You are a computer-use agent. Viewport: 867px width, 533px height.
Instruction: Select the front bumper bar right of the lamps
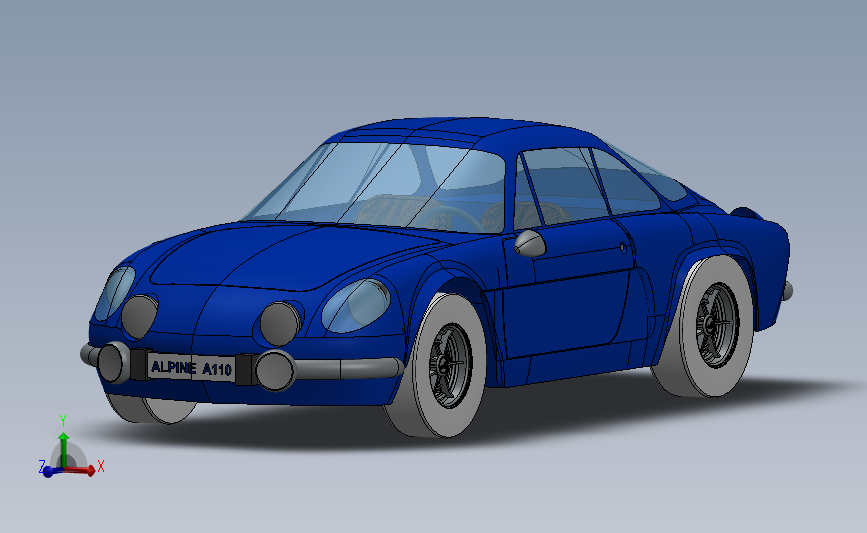click(348, 368)
